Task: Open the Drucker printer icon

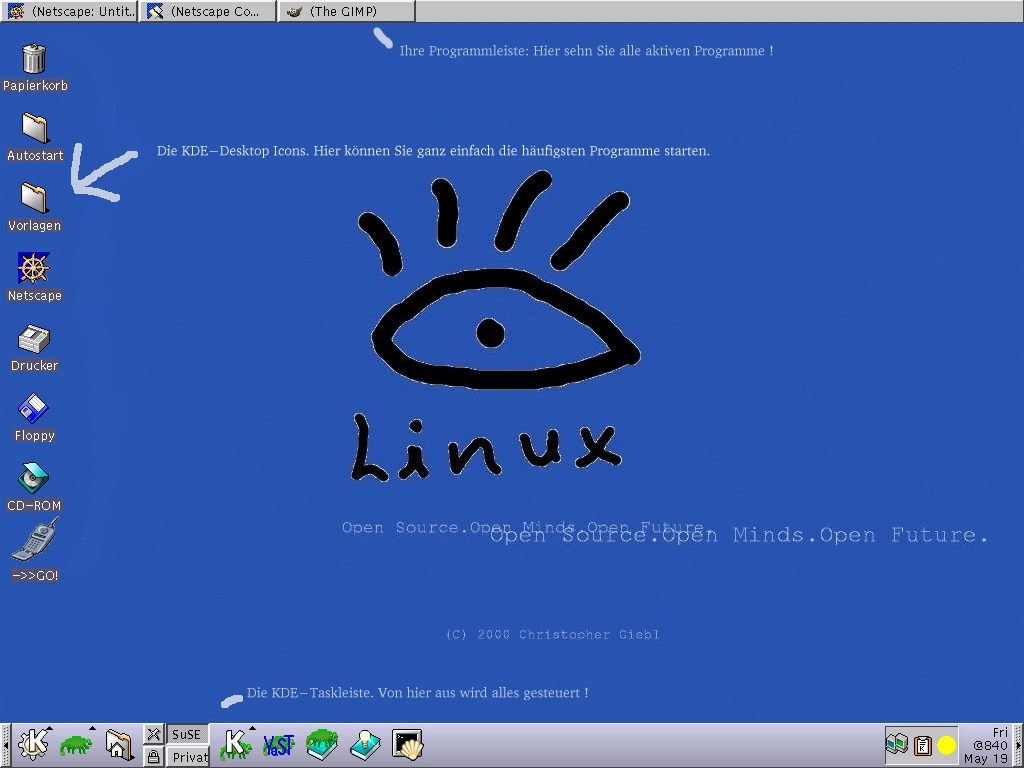Action: (x=34, y=338)
